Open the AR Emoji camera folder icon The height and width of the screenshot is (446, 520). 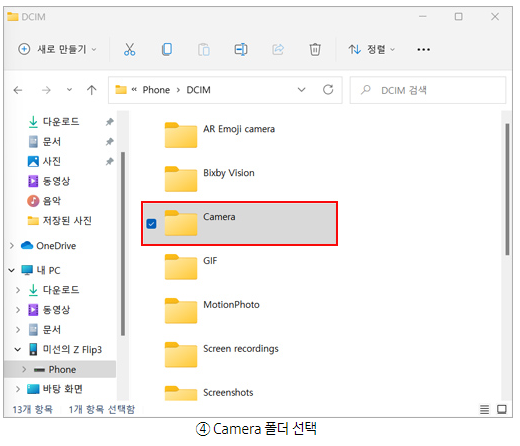point(181,135)
